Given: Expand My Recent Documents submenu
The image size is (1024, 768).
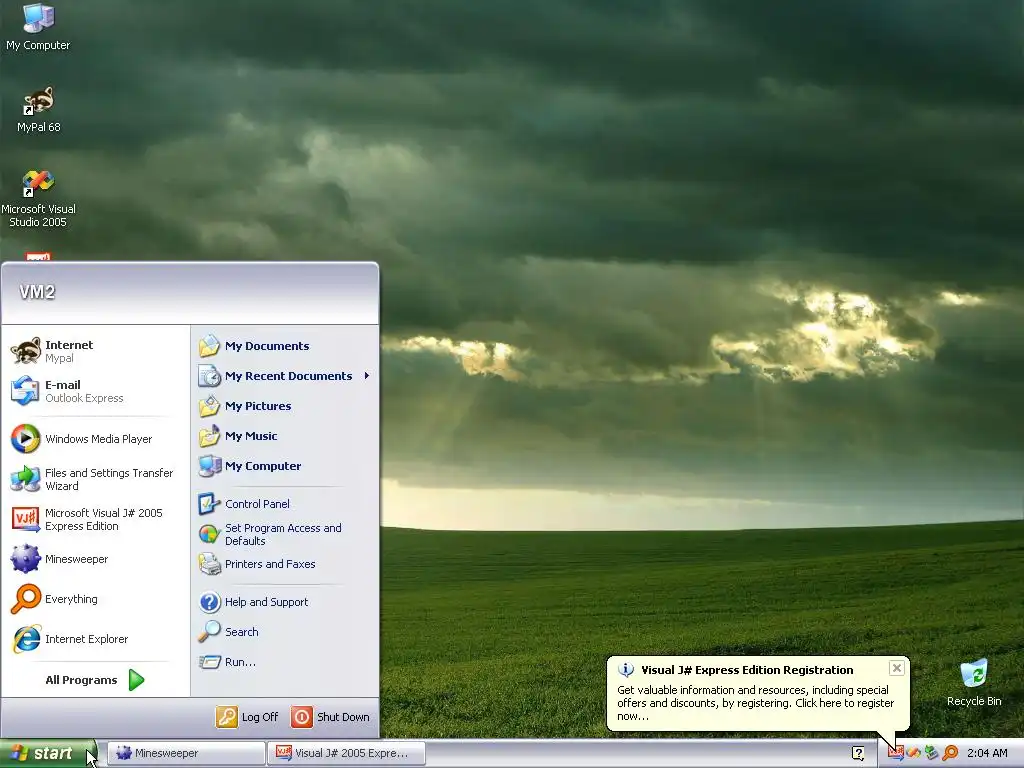Looking at the screenshot, I should point(285,376).
